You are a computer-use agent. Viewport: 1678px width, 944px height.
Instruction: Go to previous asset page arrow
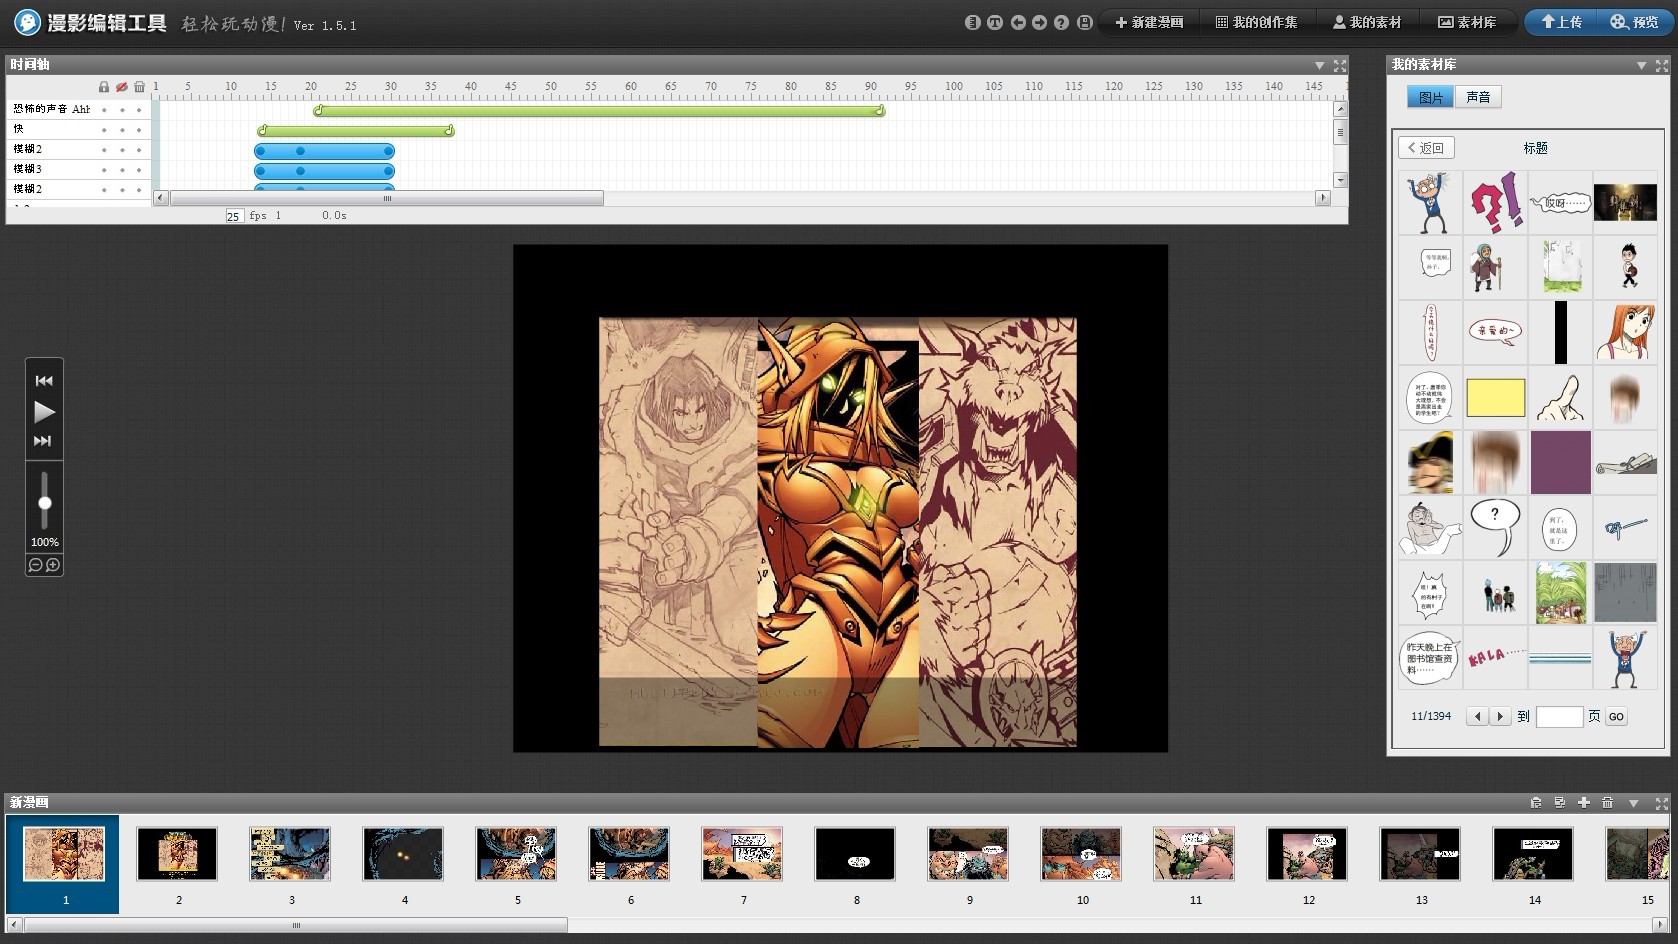click(x=1477, y=716)
